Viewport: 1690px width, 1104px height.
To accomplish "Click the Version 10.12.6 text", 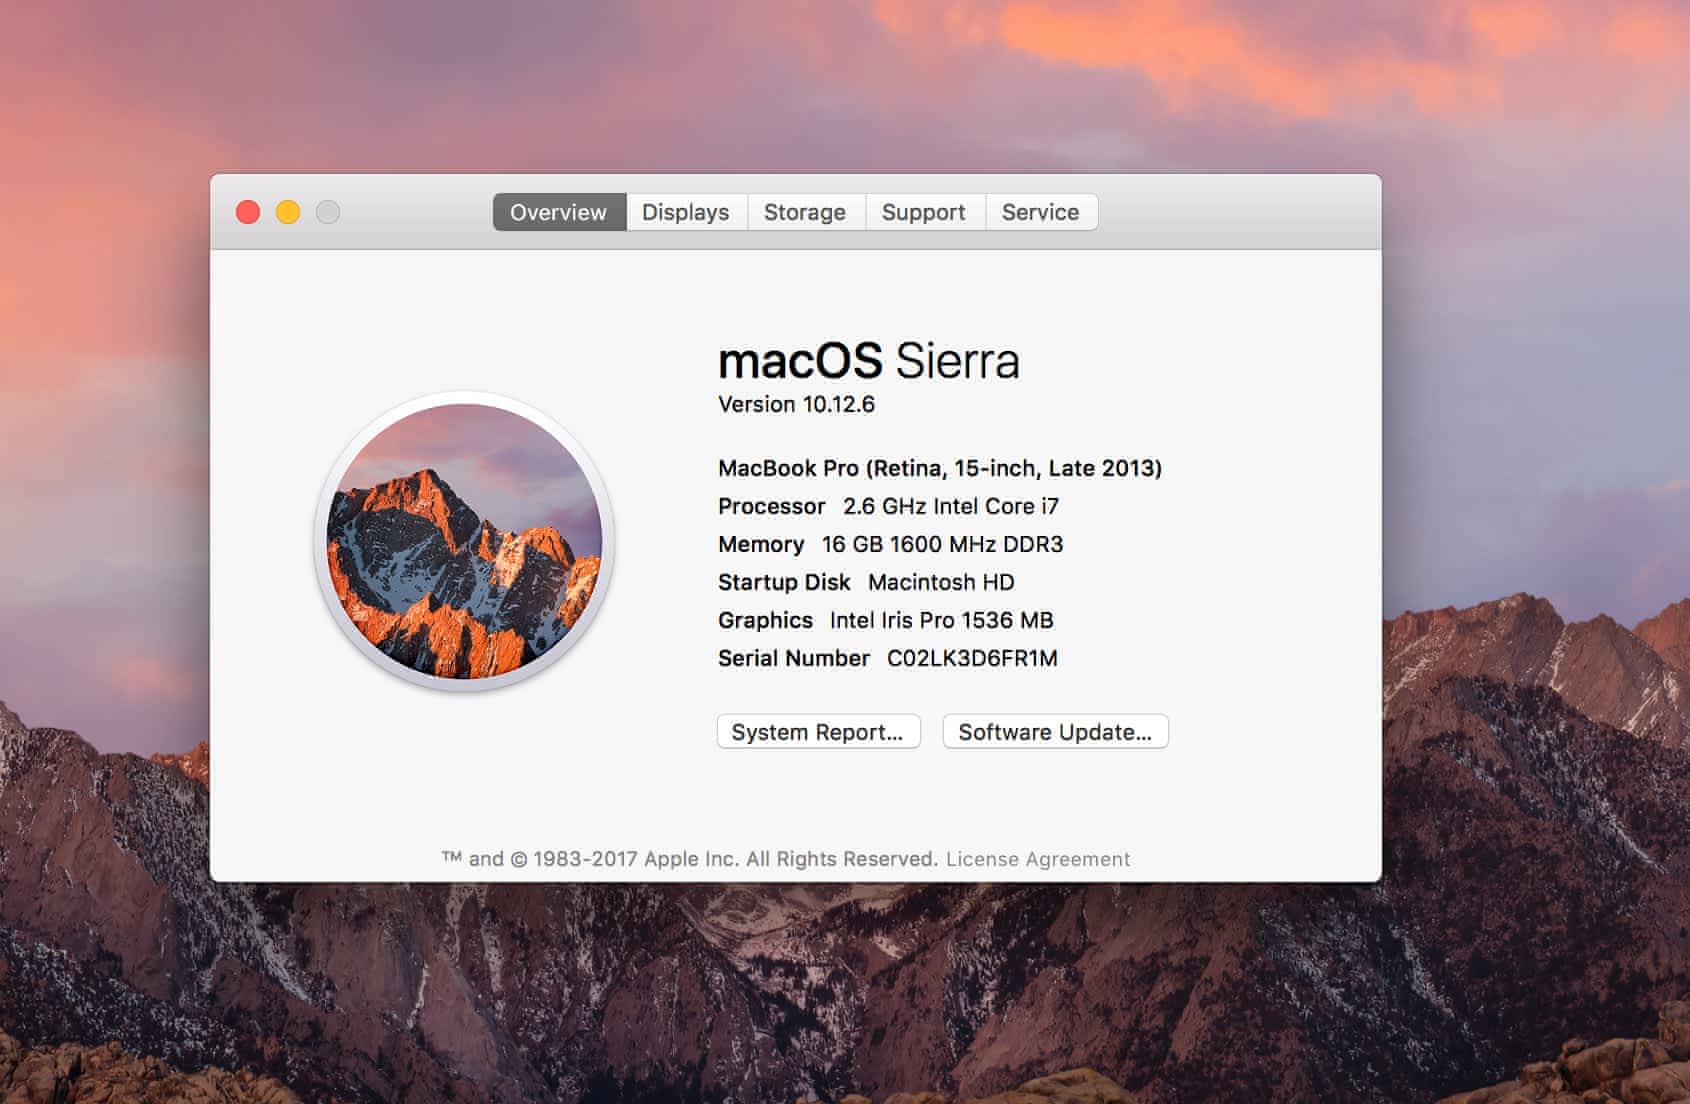I will point(796,404).
